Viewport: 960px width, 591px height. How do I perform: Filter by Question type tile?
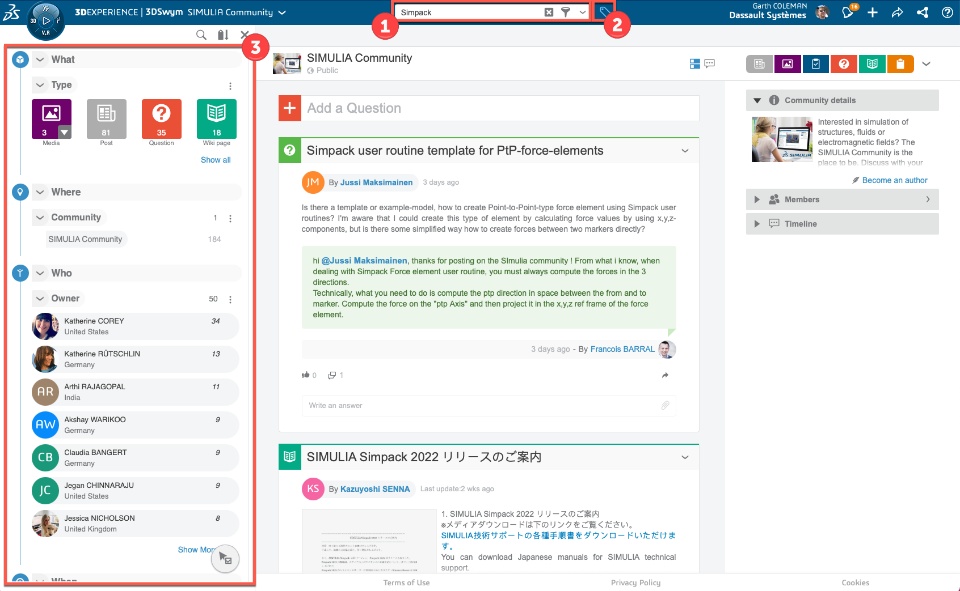pyautogui.click(x=162, y=119)
